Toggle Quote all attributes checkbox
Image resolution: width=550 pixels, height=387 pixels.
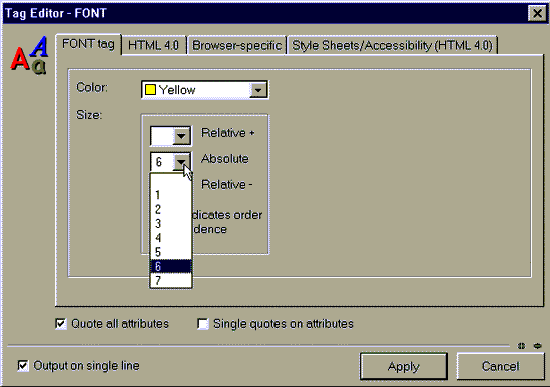(x=61, y=323)
